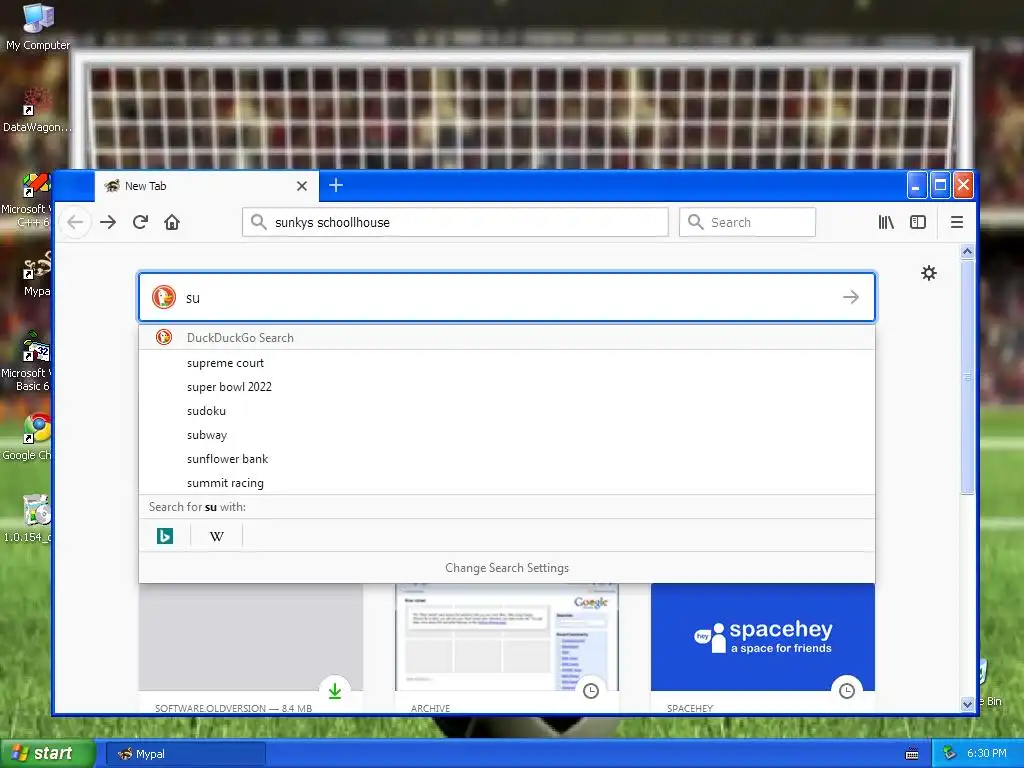Open new tab customize gear icon
This screenshot has height=768, width=1024.
(x=929, y=273)
